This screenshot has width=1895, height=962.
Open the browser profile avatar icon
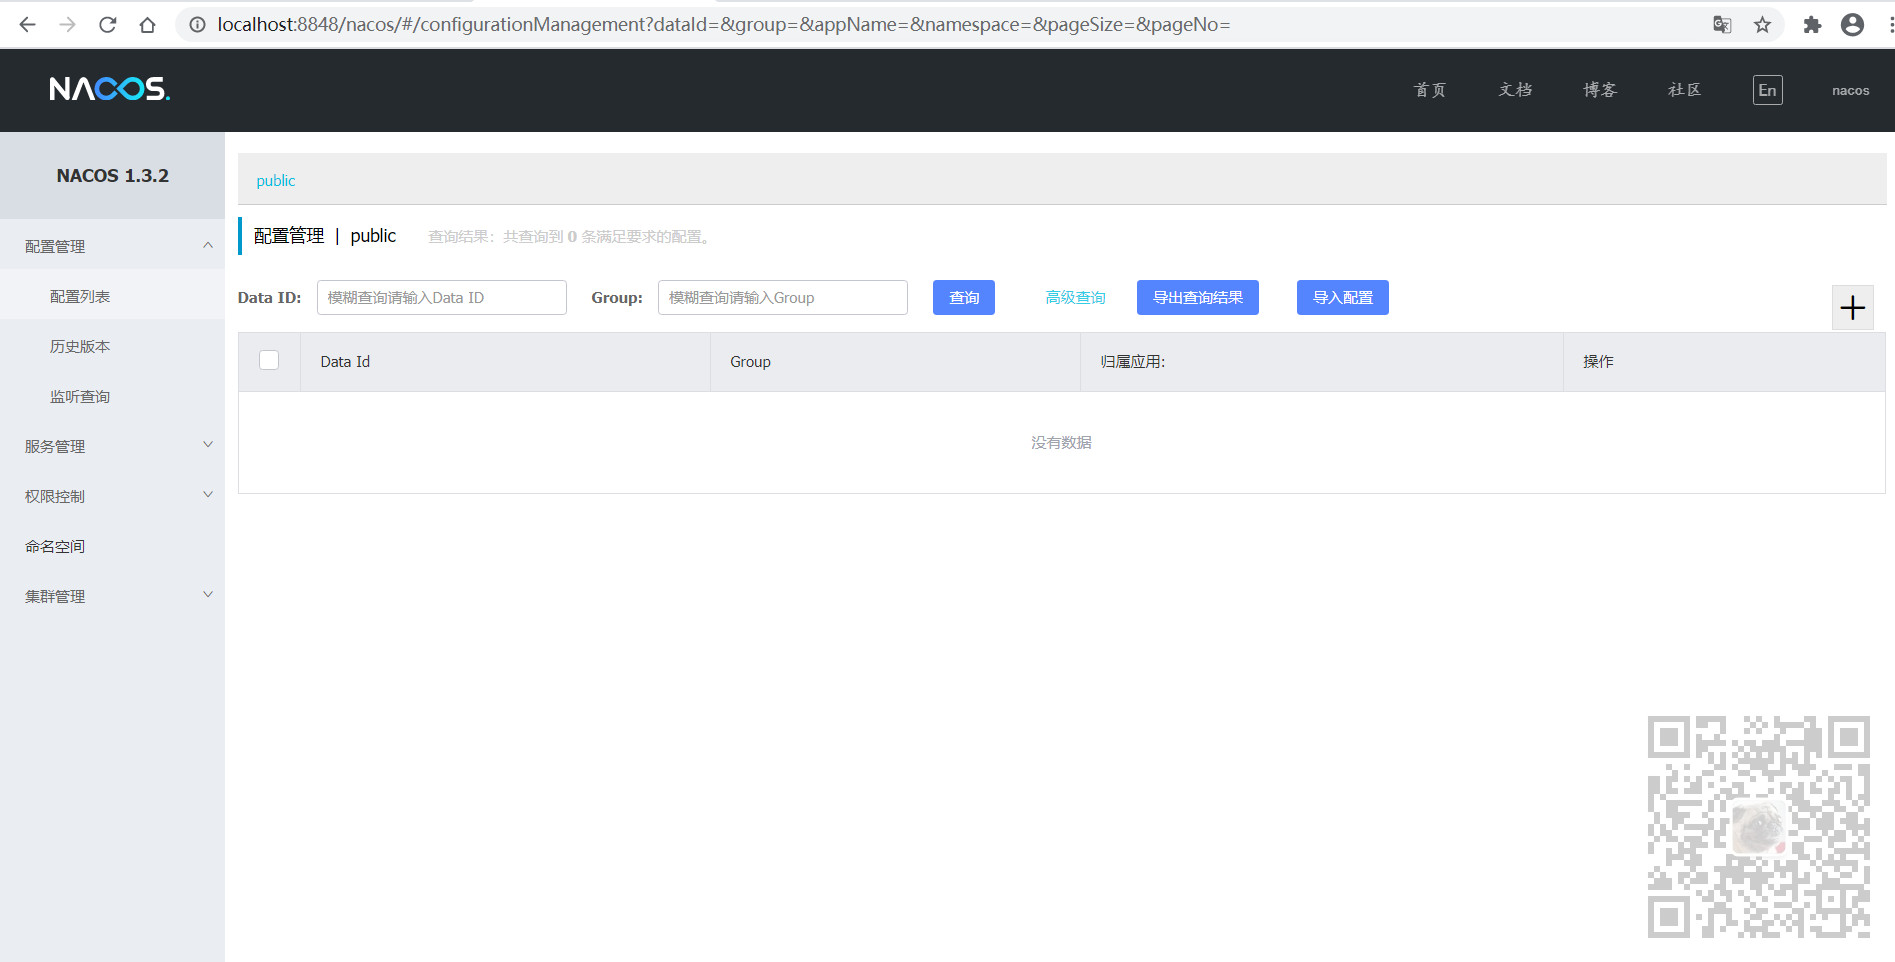[x=1852, y=25]
